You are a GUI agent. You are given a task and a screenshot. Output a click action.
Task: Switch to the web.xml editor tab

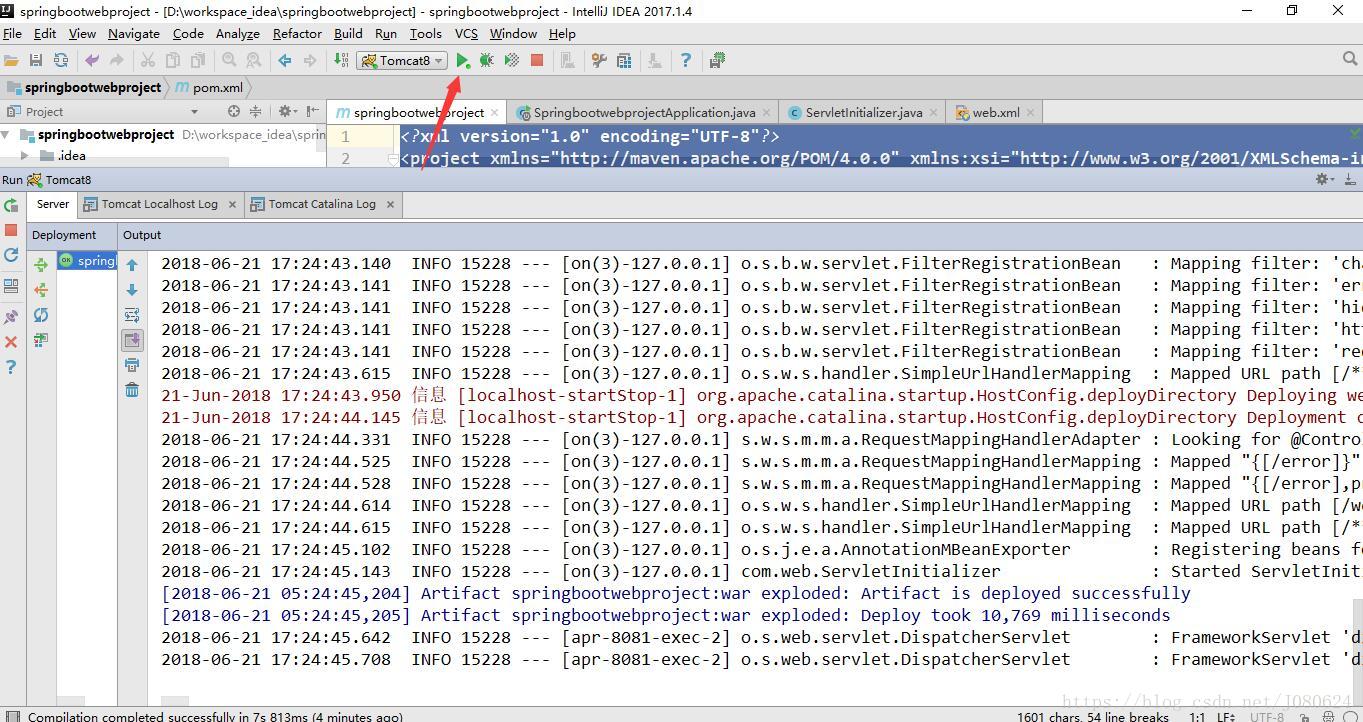[996, 112]
